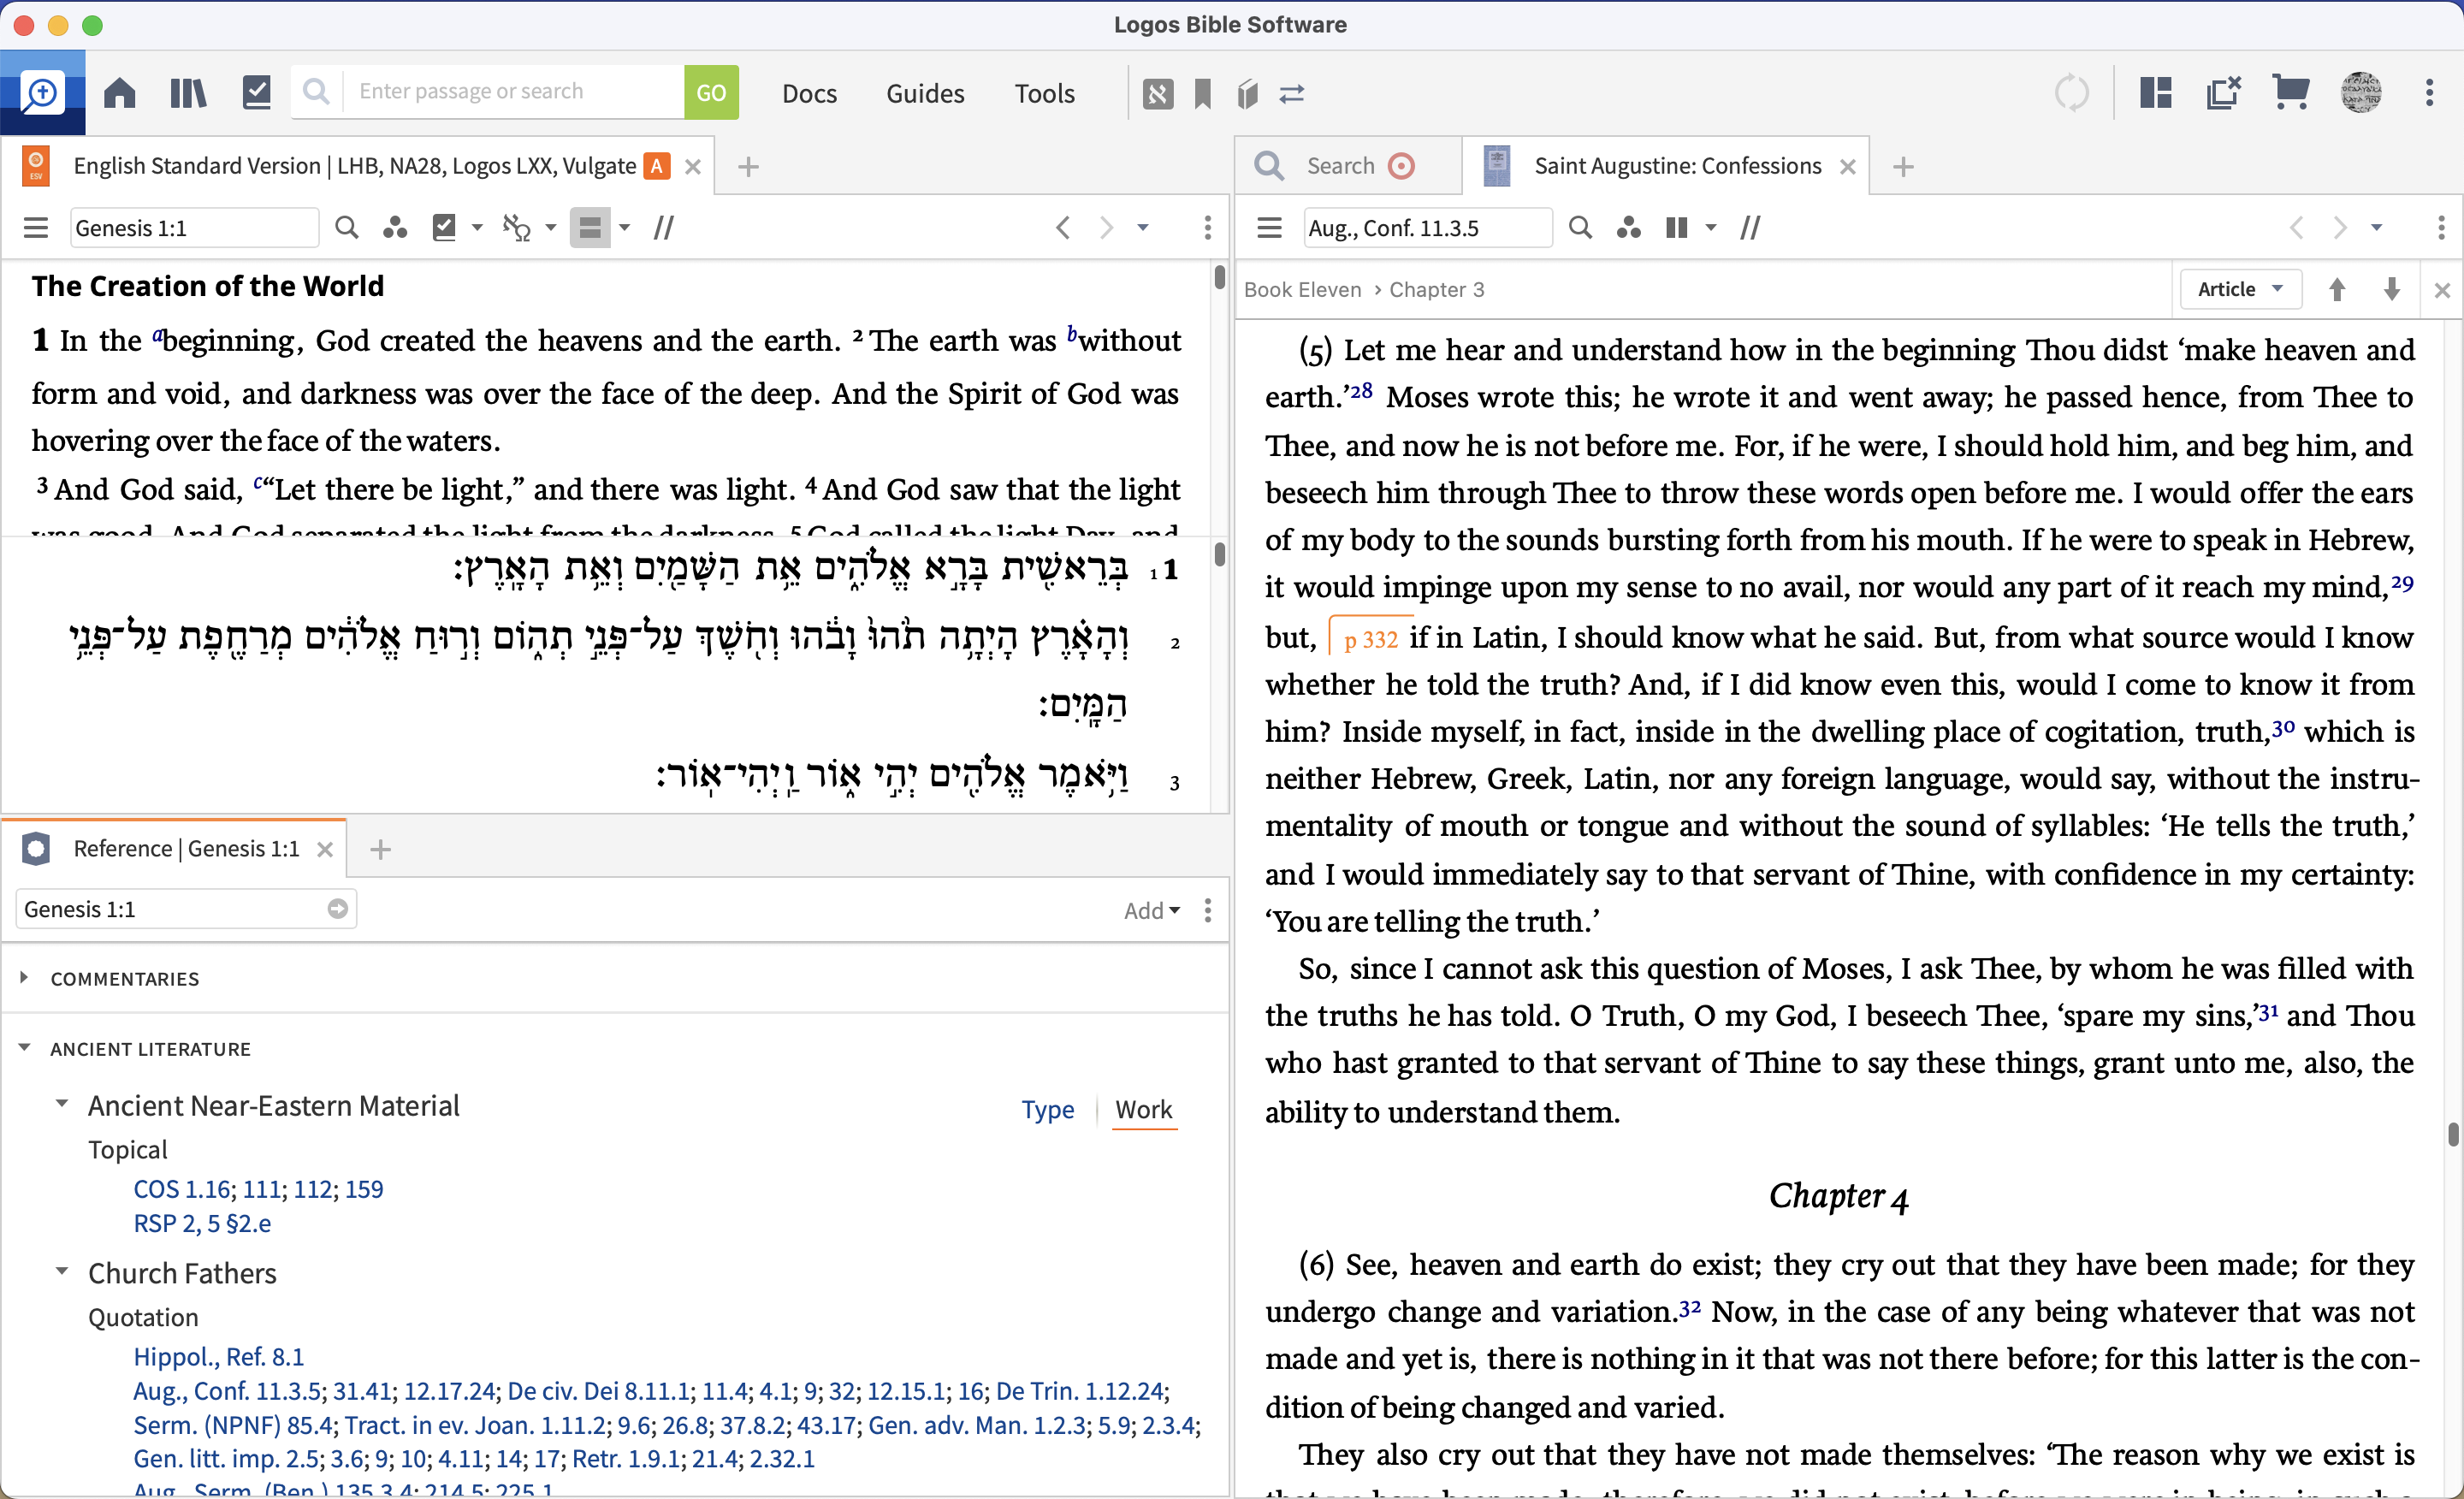Open the ESV panel hamburger menu

(x=36, y=228)
